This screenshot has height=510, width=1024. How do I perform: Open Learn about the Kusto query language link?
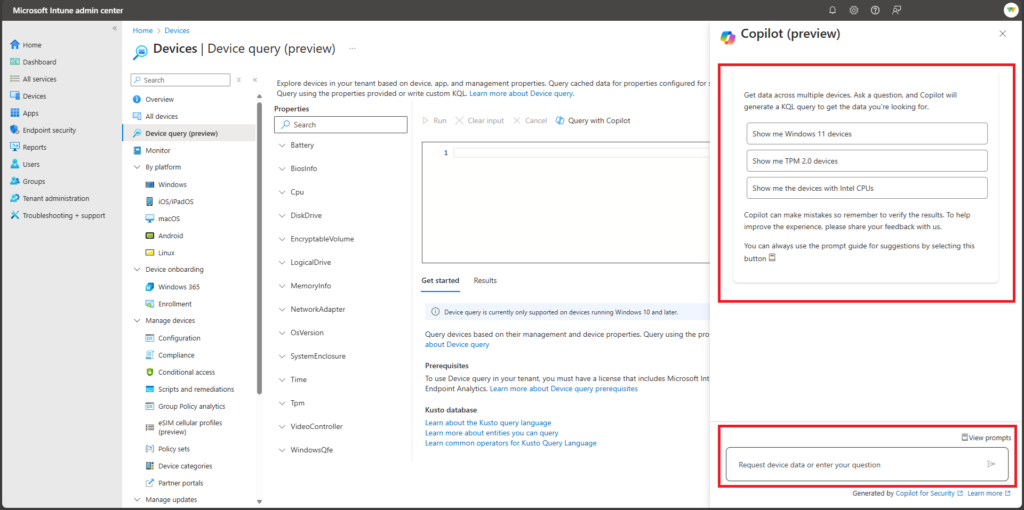pos(488,423)
